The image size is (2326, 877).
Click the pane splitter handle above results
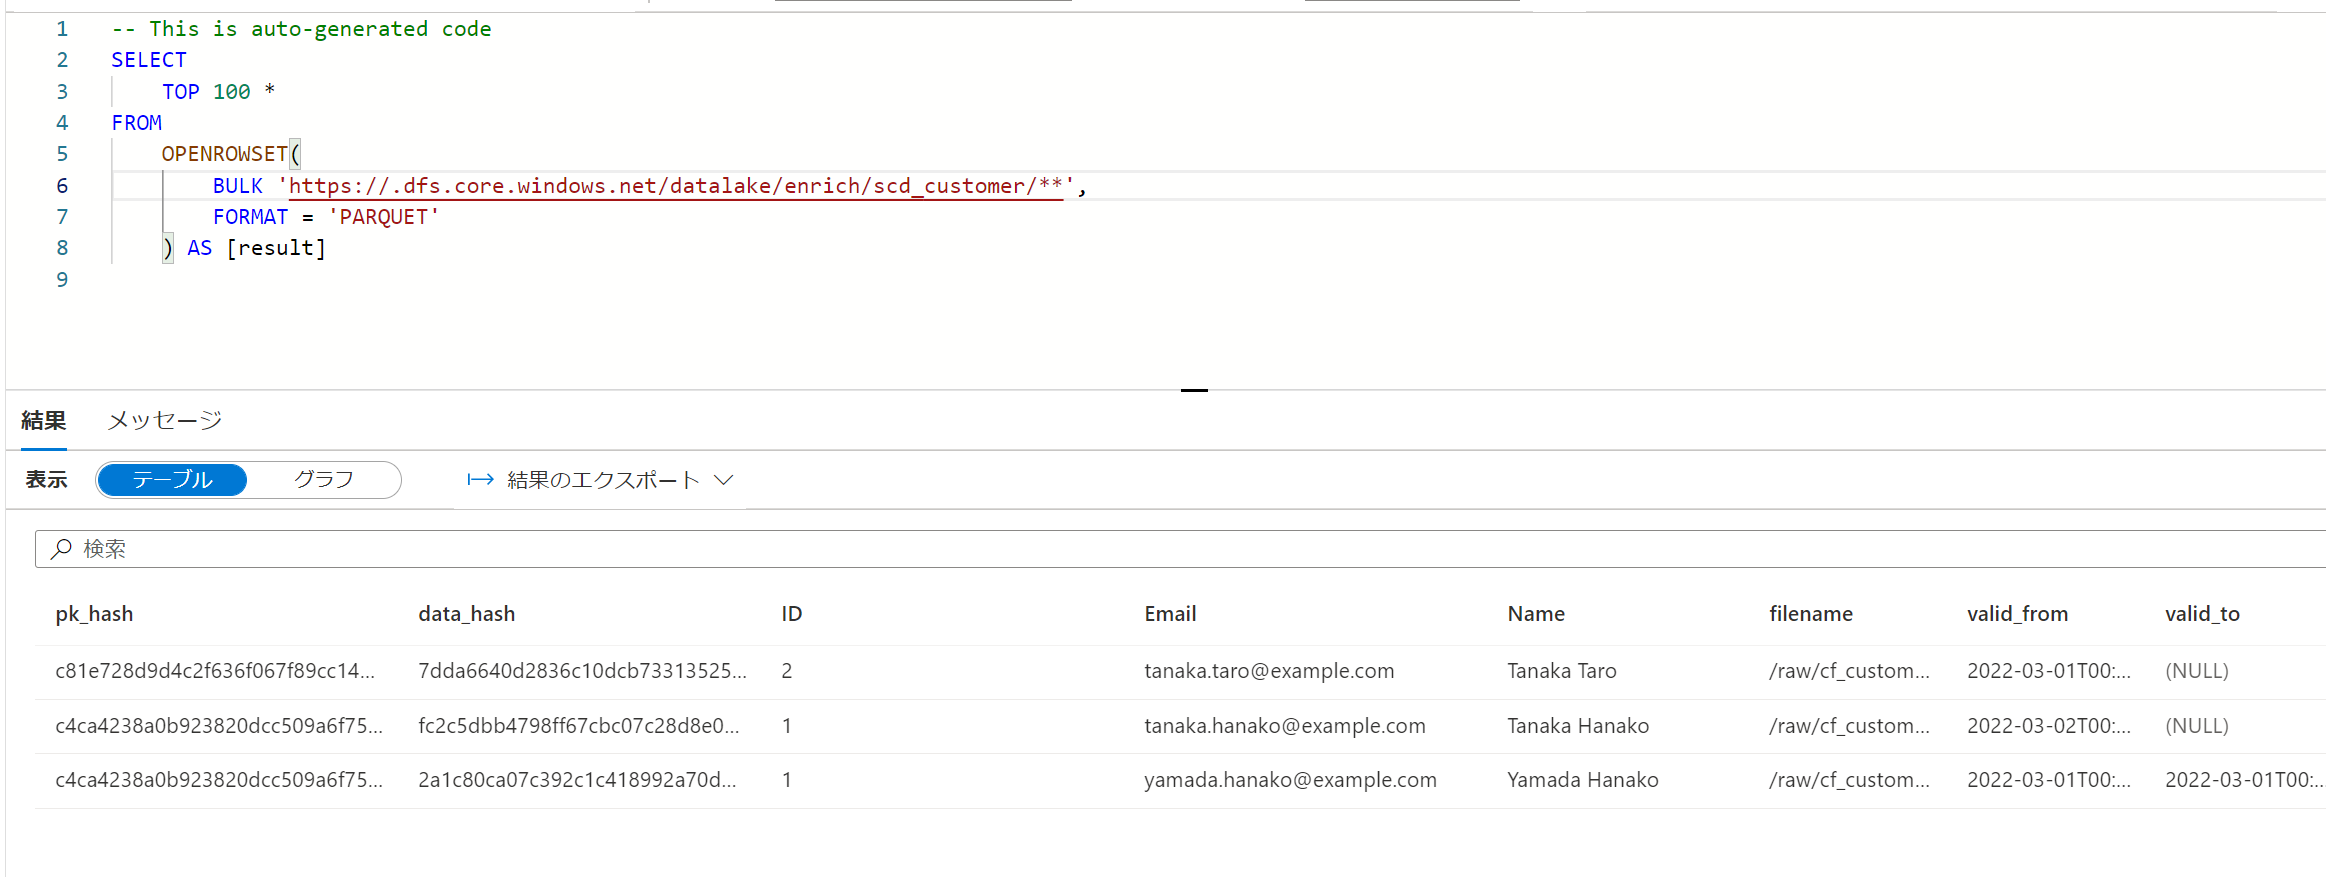point(1194,390)
